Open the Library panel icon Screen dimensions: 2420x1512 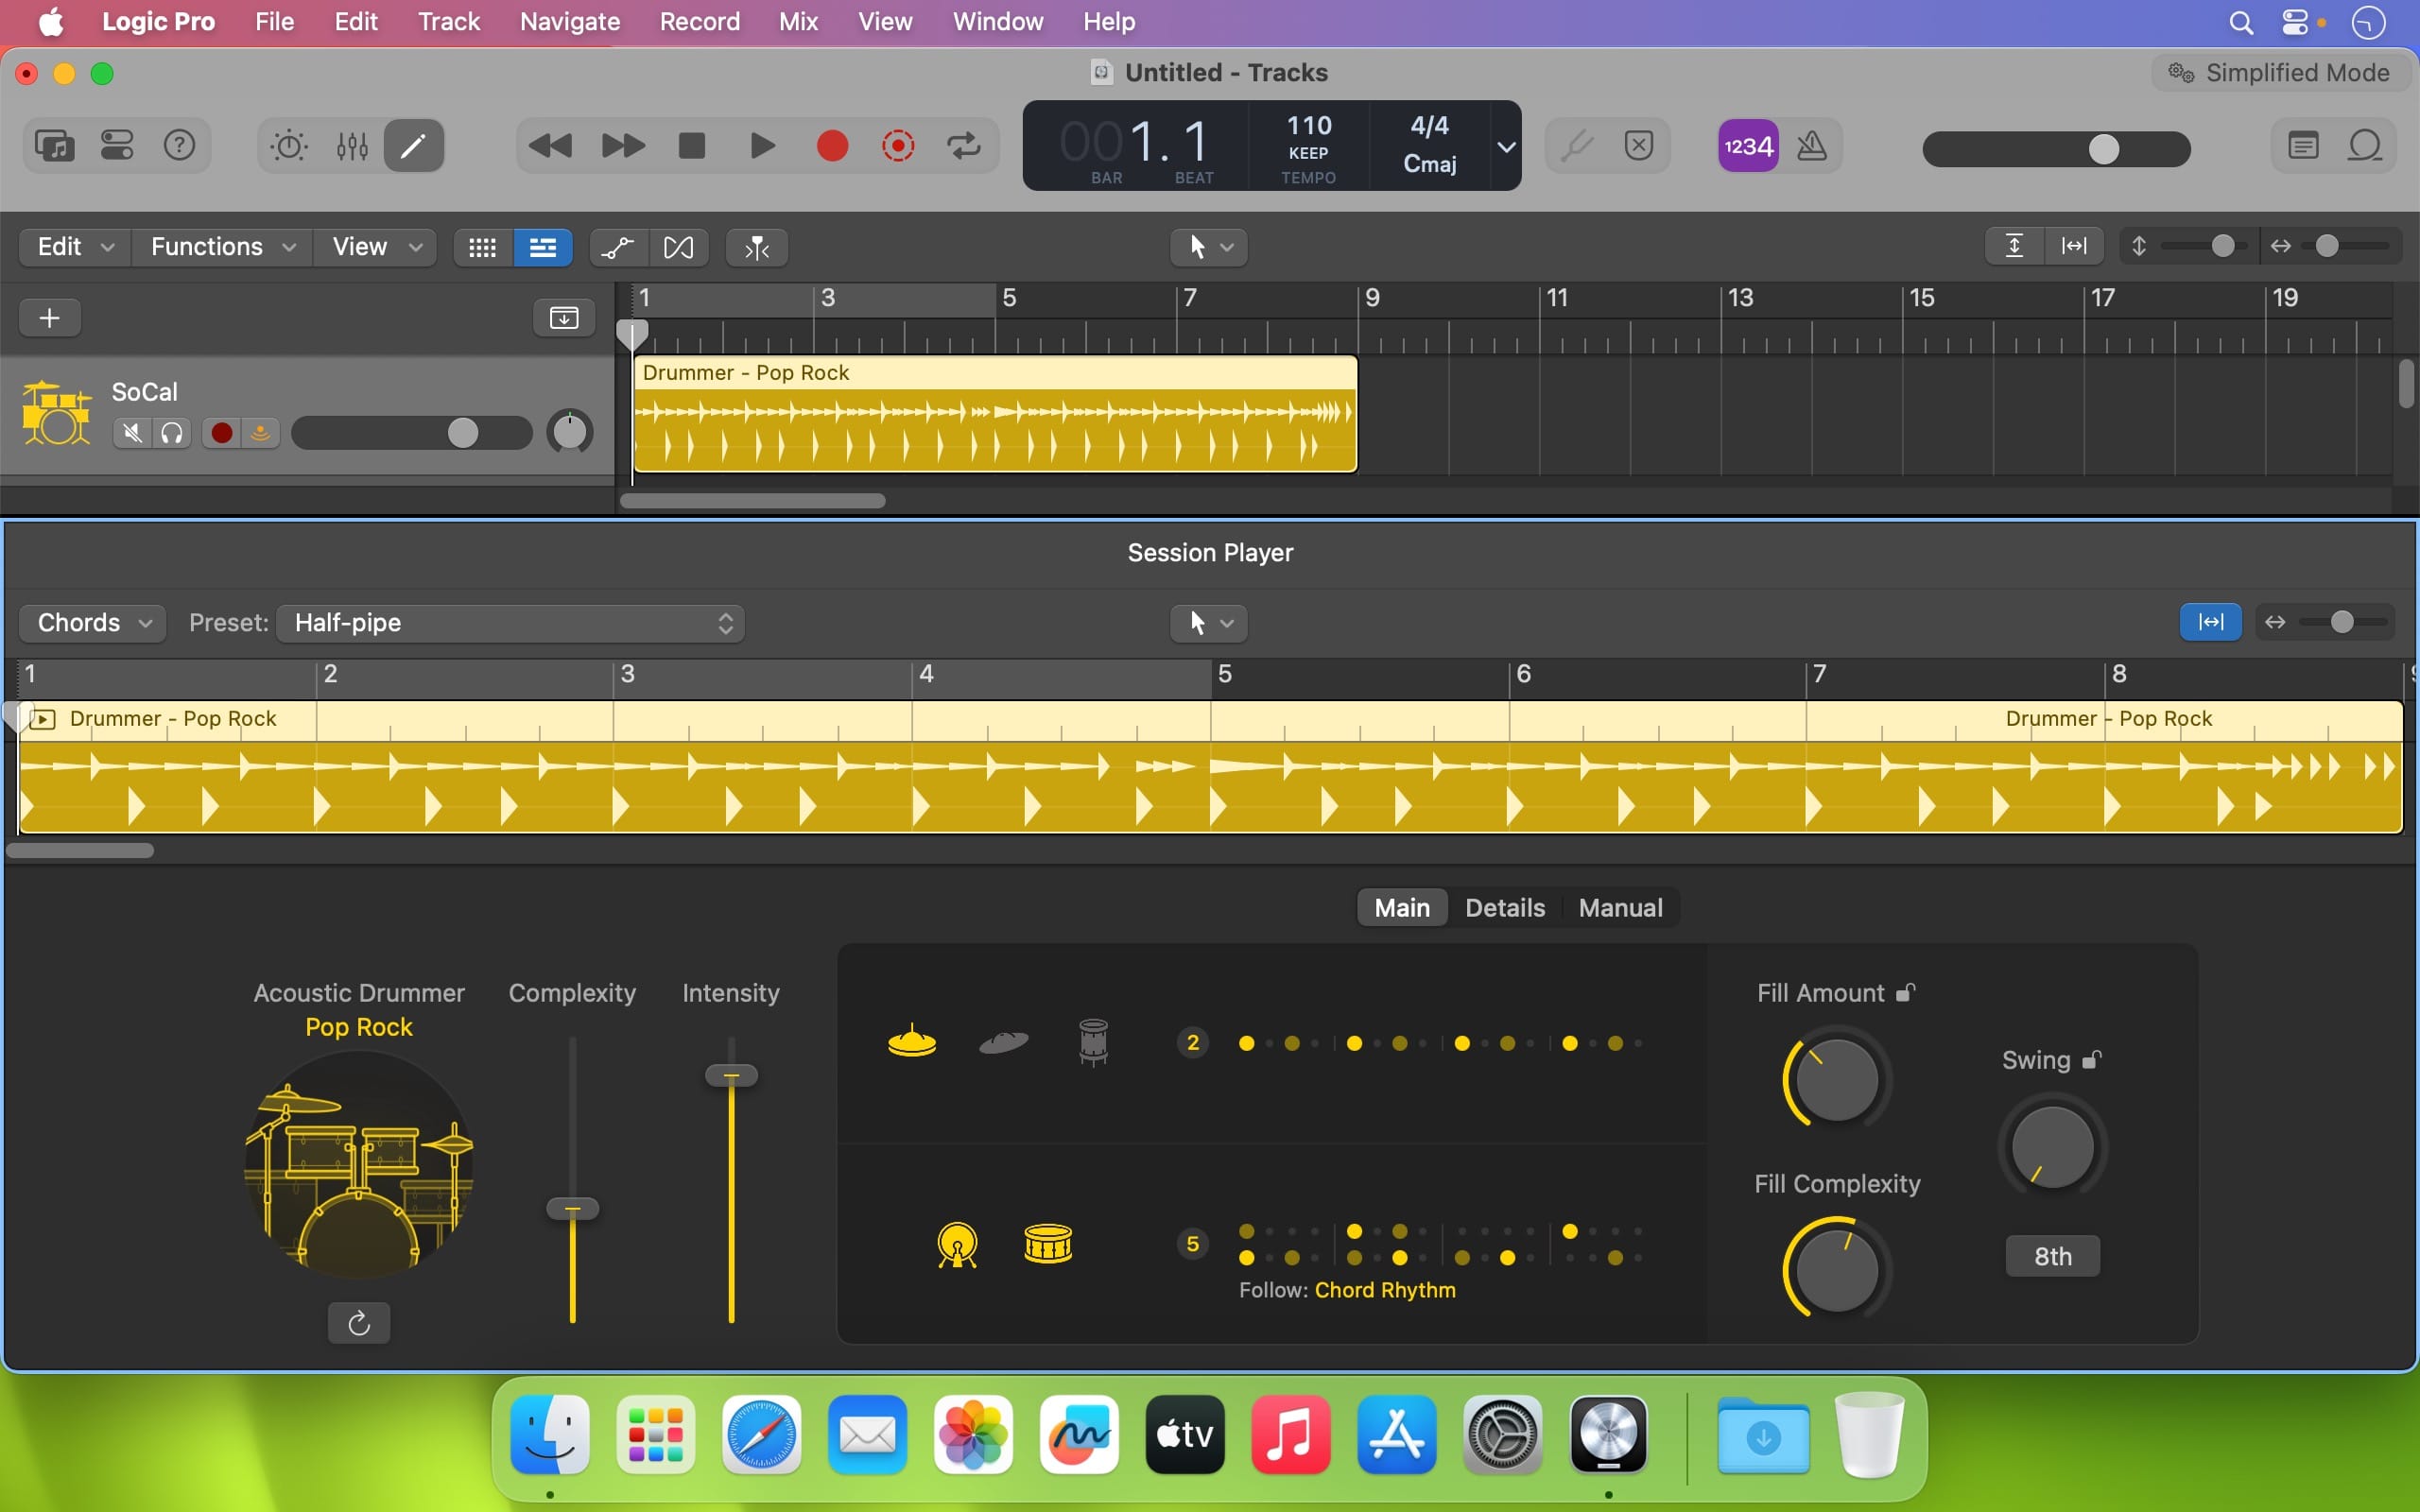(55, 146)
